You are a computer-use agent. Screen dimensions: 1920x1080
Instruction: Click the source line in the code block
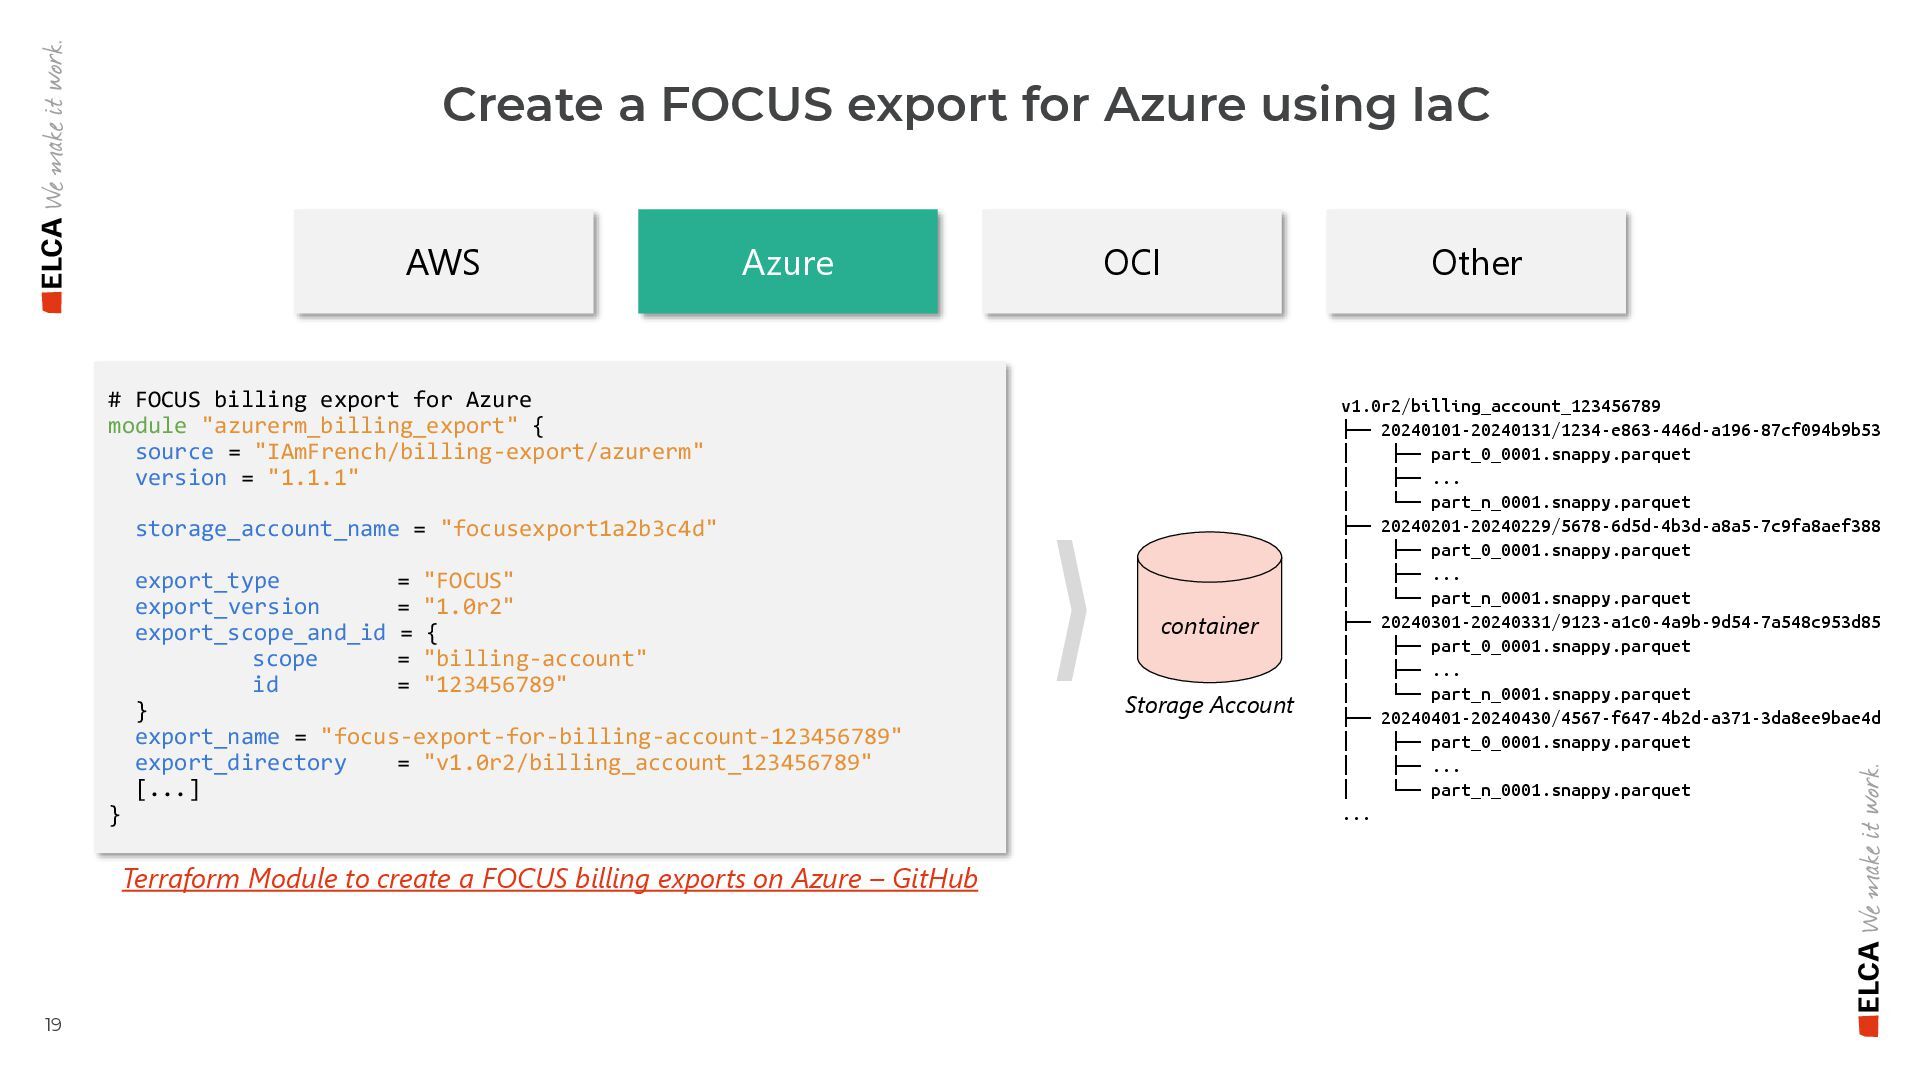(x=419, y=452)
